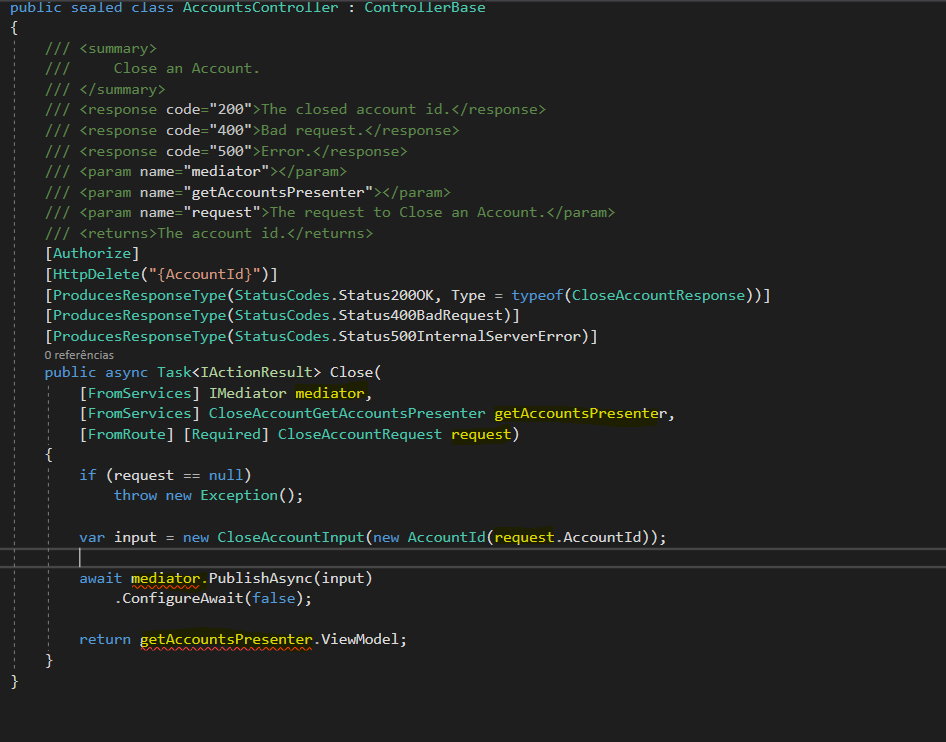This screenshot has width=946, height=742.
Task: Click the 'false' argument
Action: coord(274,599)
